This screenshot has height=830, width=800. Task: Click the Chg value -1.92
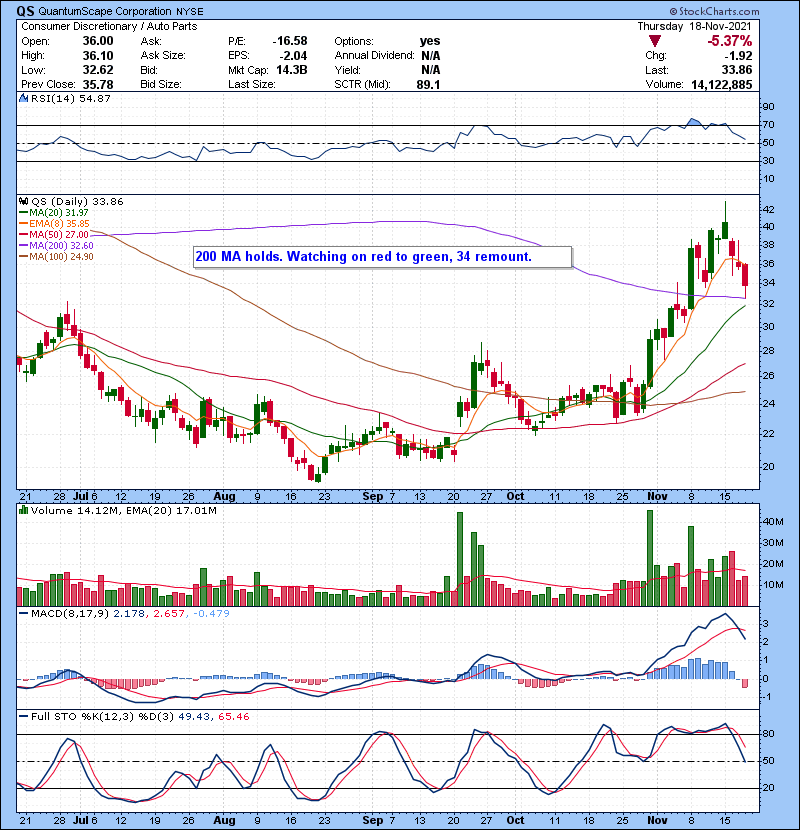click(738, 56)
